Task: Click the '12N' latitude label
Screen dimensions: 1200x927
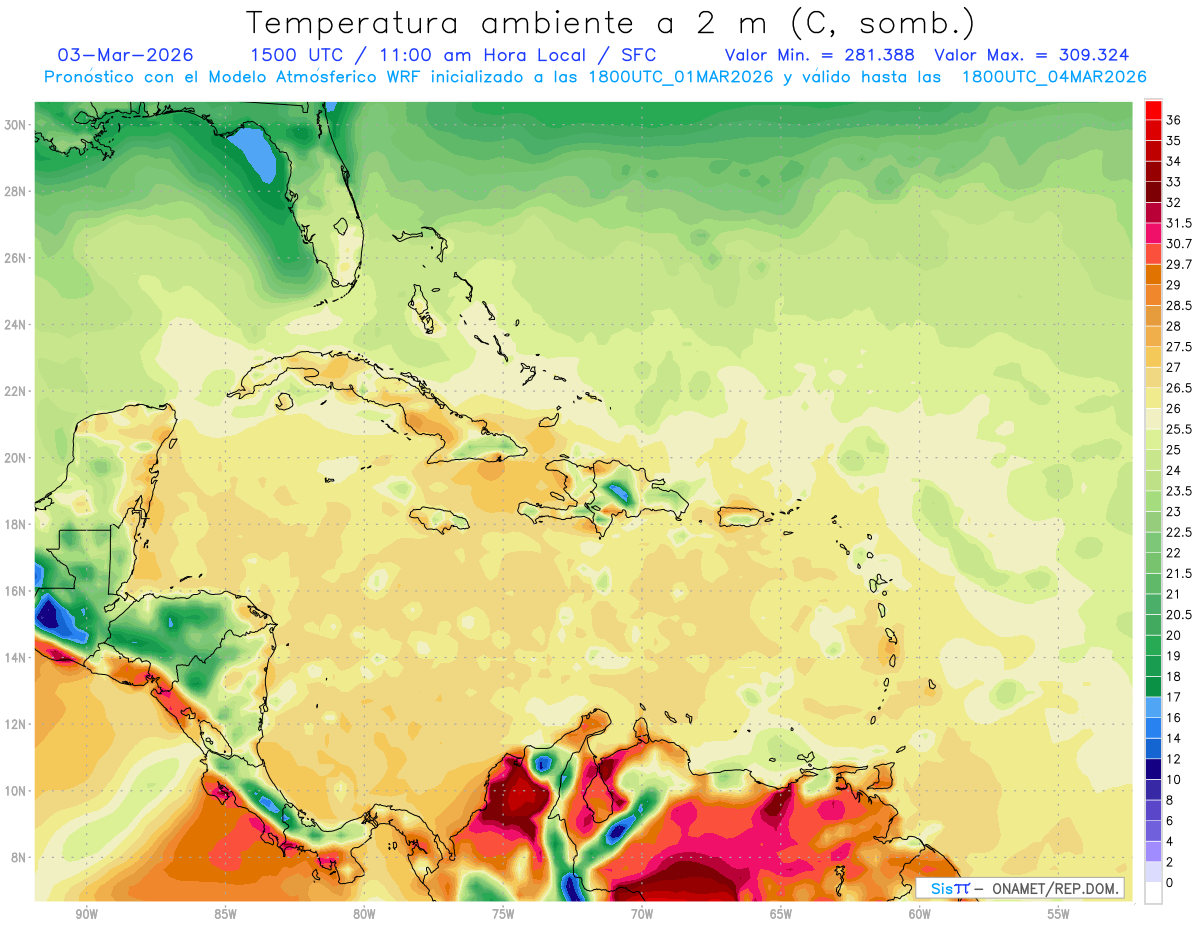Action: point(16,724)
